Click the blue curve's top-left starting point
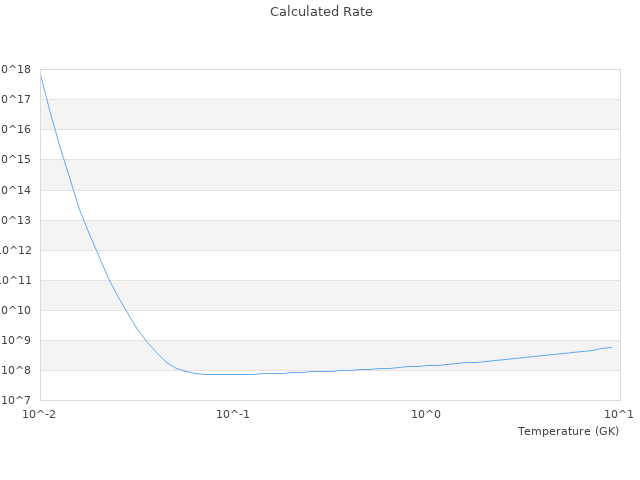 40,74
